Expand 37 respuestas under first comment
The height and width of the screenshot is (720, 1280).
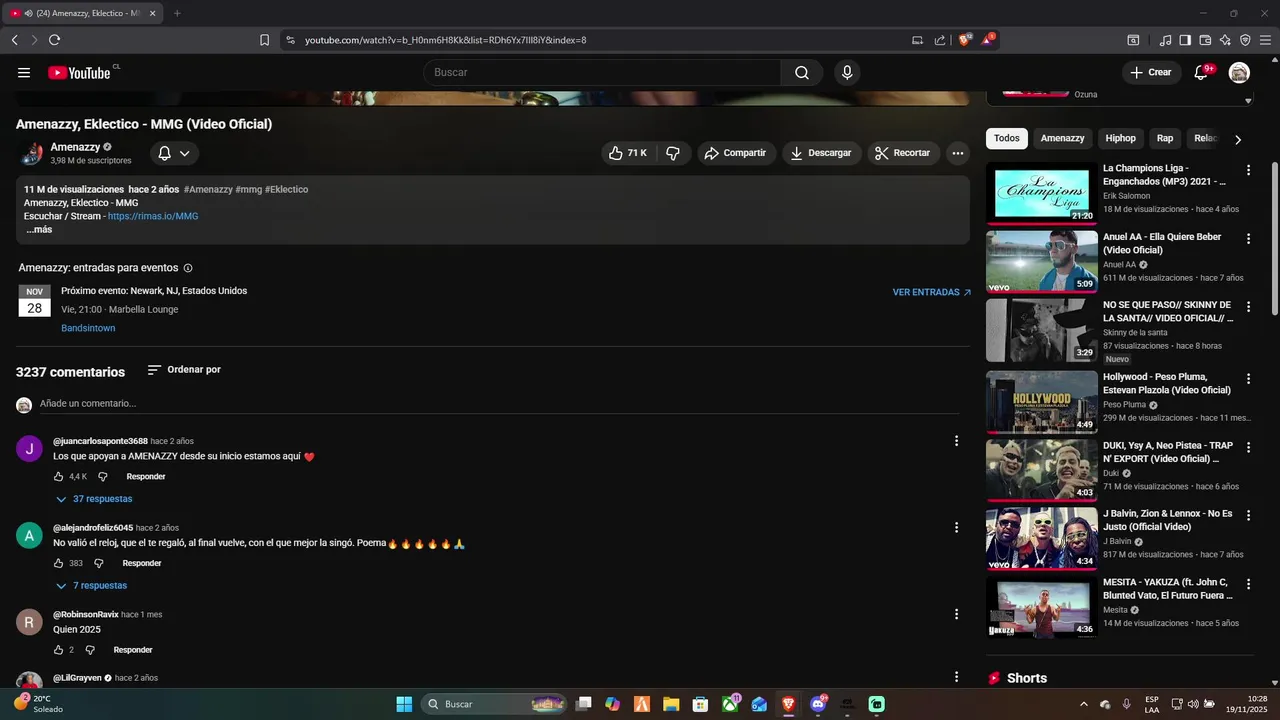(94, 499)
